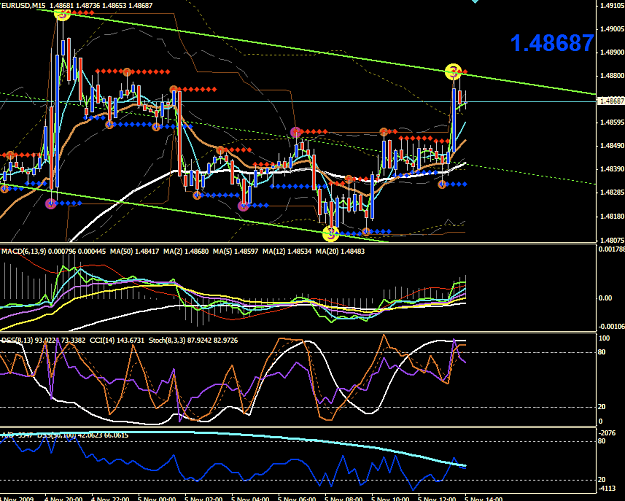Select the 1.48490 price axis label
This screenshot has height=501, width=625.
[x=612, y=146]
